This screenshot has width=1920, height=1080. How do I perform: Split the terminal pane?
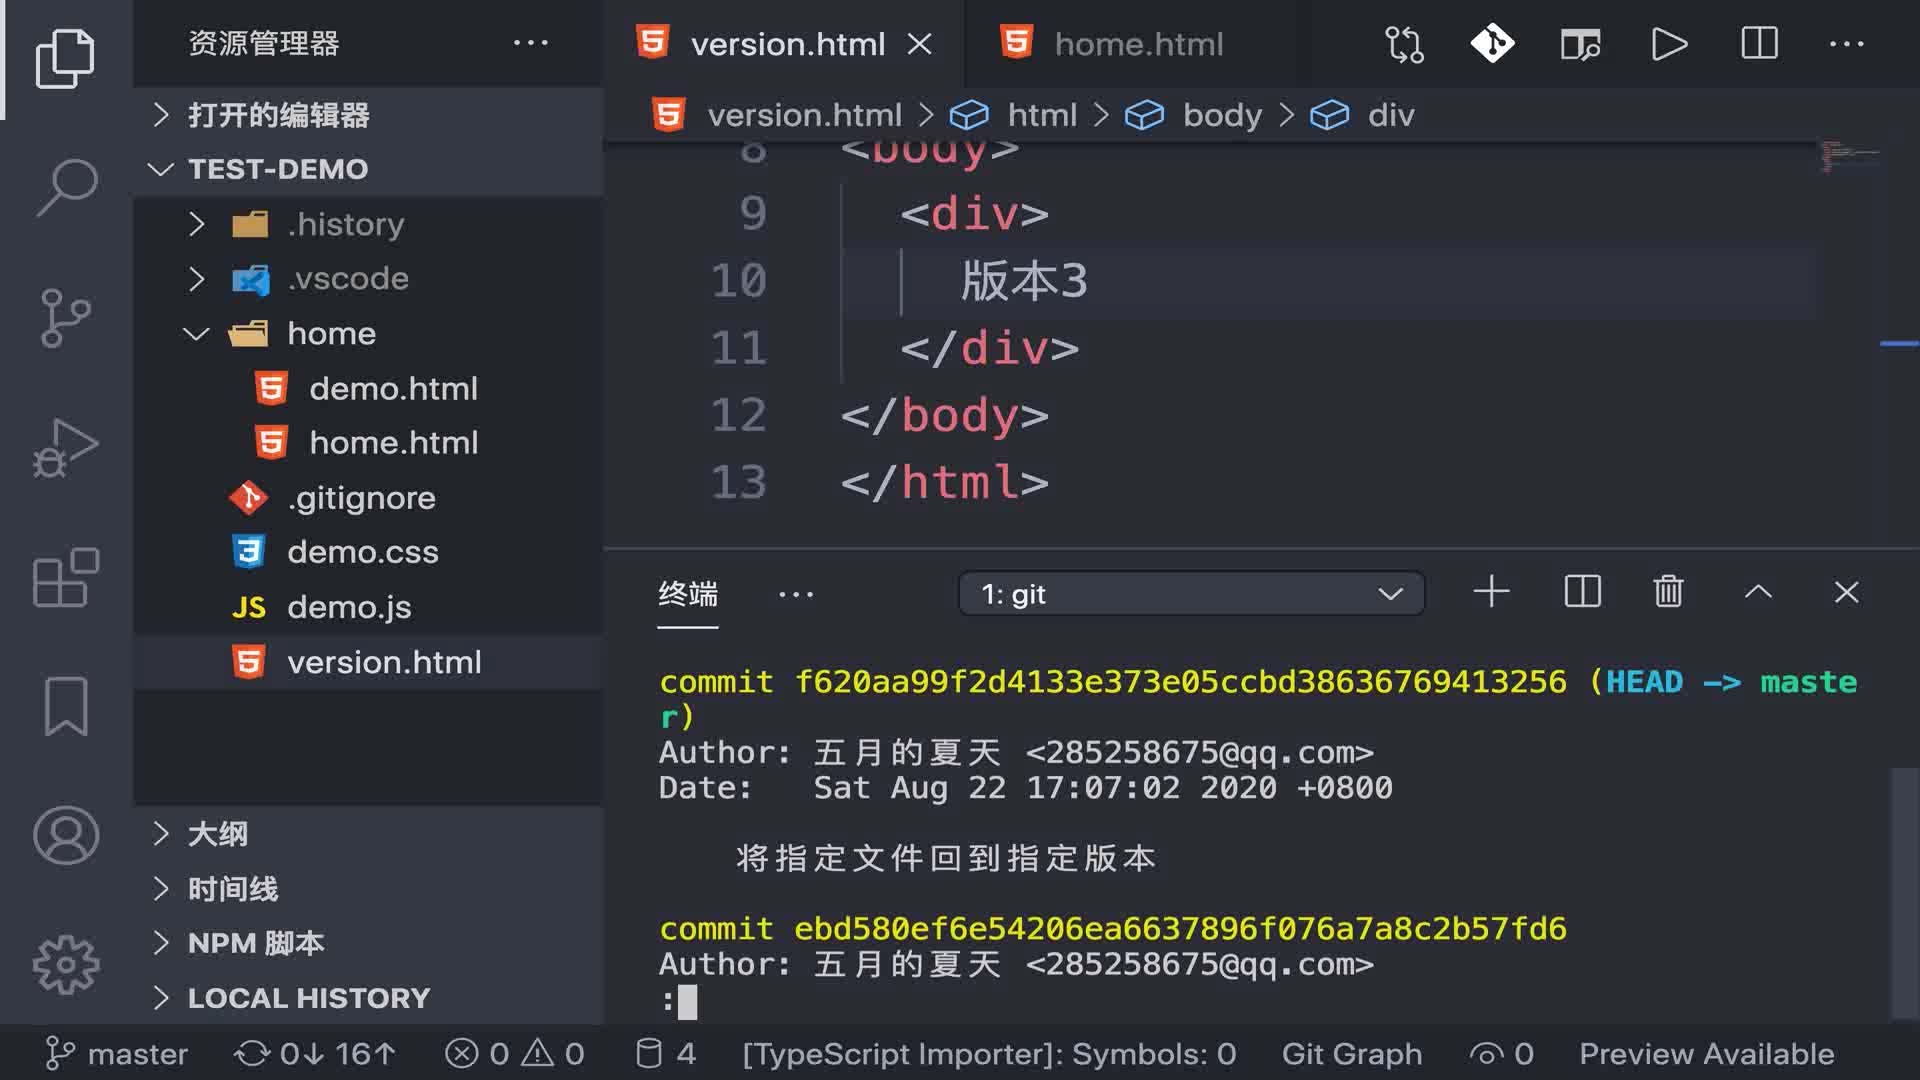click(x=1582, y=592)
